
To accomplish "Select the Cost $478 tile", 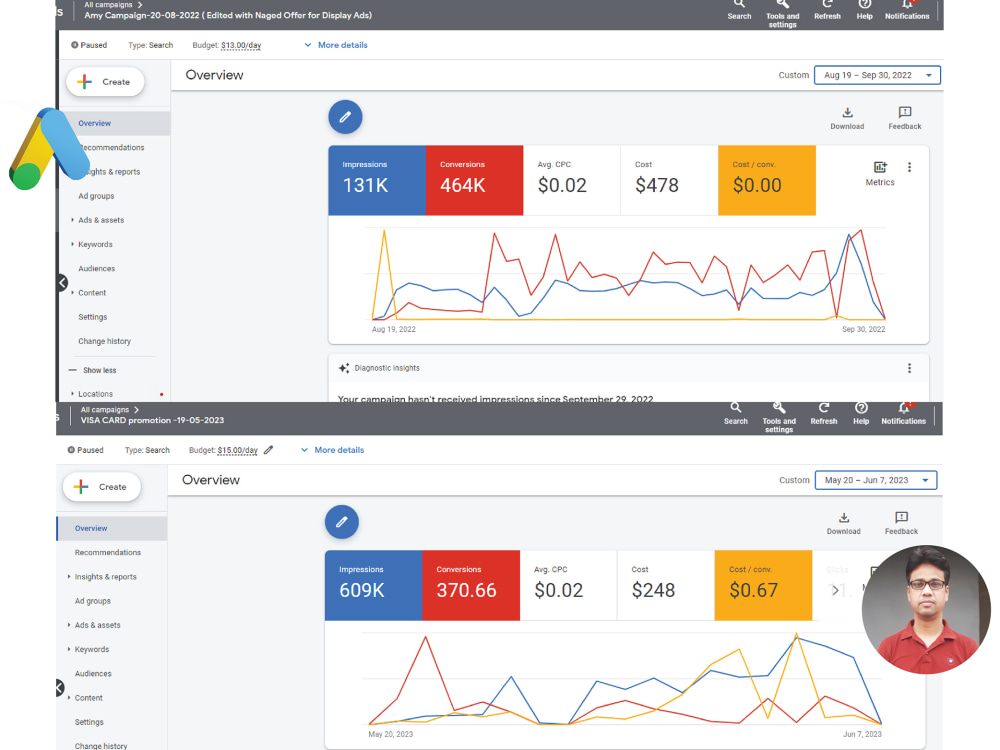I will 669,180.
